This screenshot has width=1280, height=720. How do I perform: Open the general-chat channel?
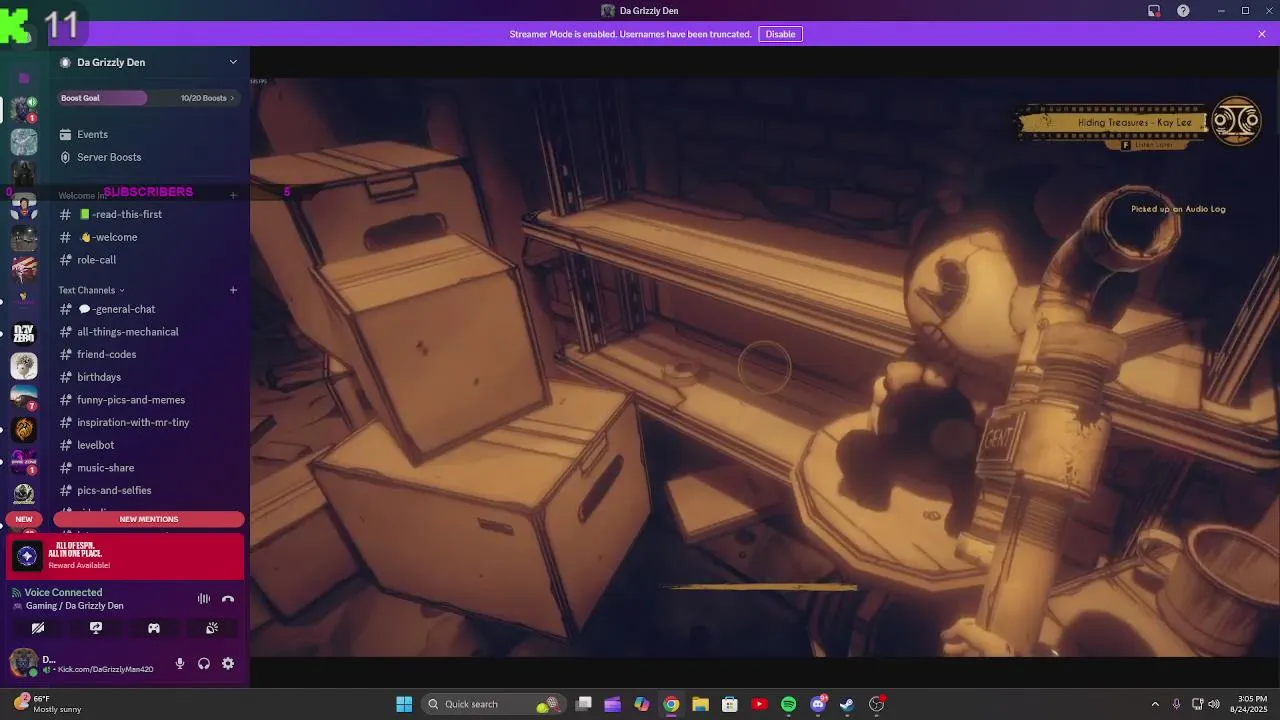(x=148, y=309)
